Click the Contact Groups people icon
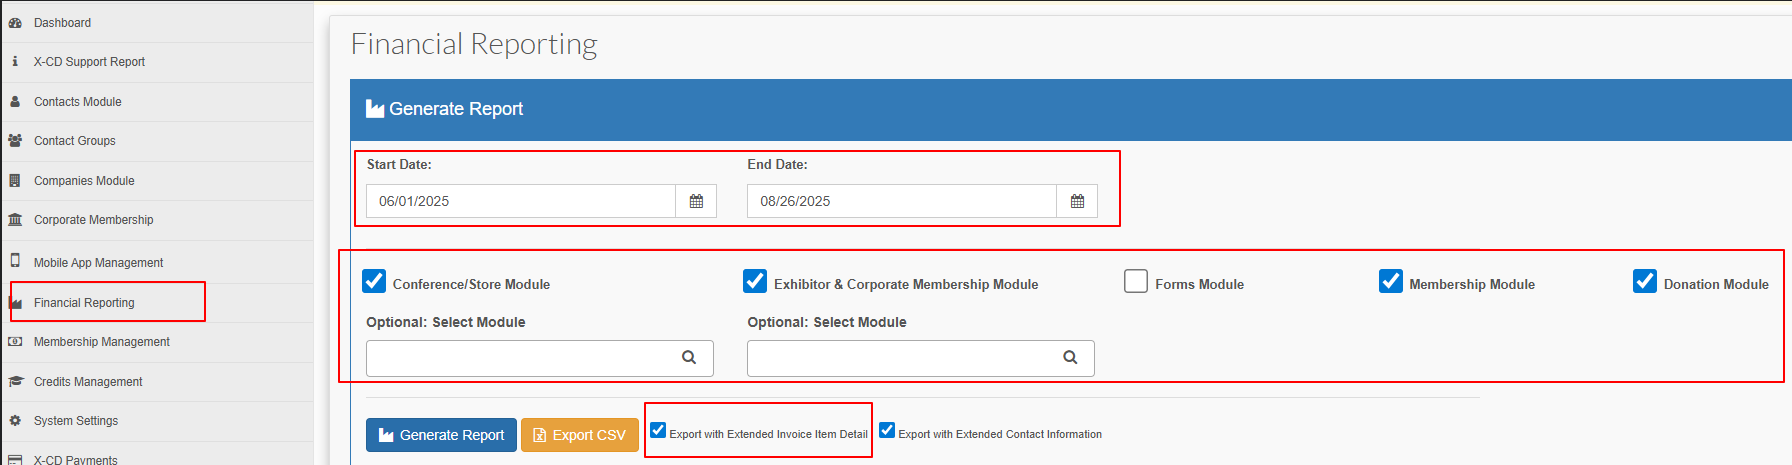Viewport: 1792px width, 465px height. pyautogui.click(x=15, y=141)
